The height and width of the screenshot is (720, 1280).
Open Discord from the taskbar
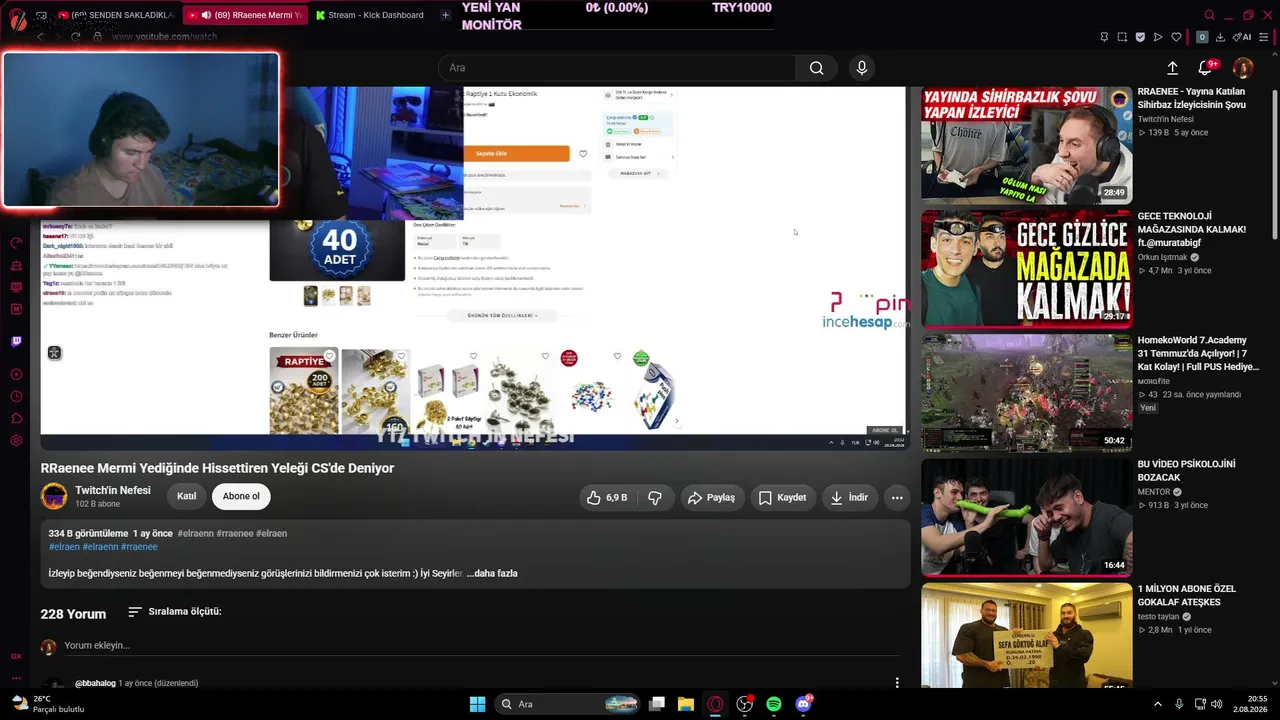803,704
